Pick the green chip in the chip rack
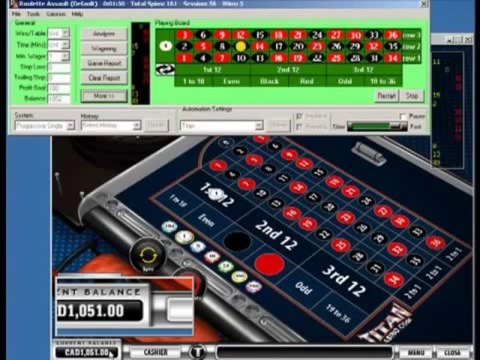 pos(226,266)
